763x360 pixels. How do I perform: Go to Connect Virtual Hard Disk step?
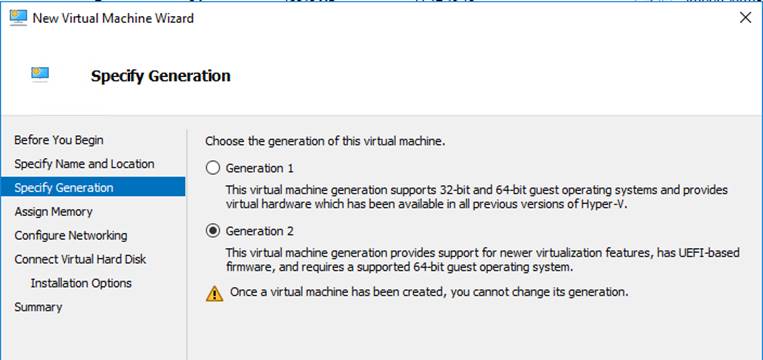[x=80, y=259]
